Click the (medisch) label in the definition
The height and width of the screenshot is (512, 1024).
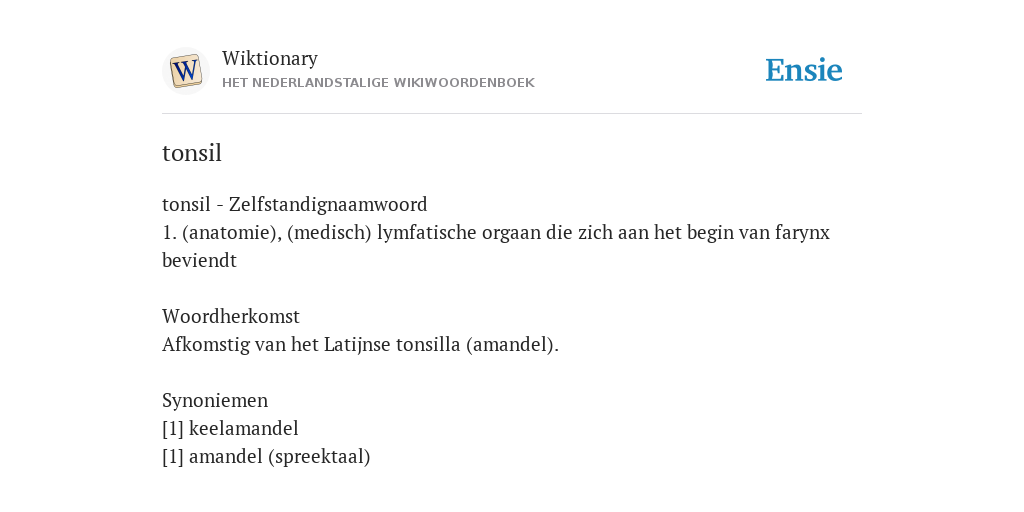click(329, 232)
